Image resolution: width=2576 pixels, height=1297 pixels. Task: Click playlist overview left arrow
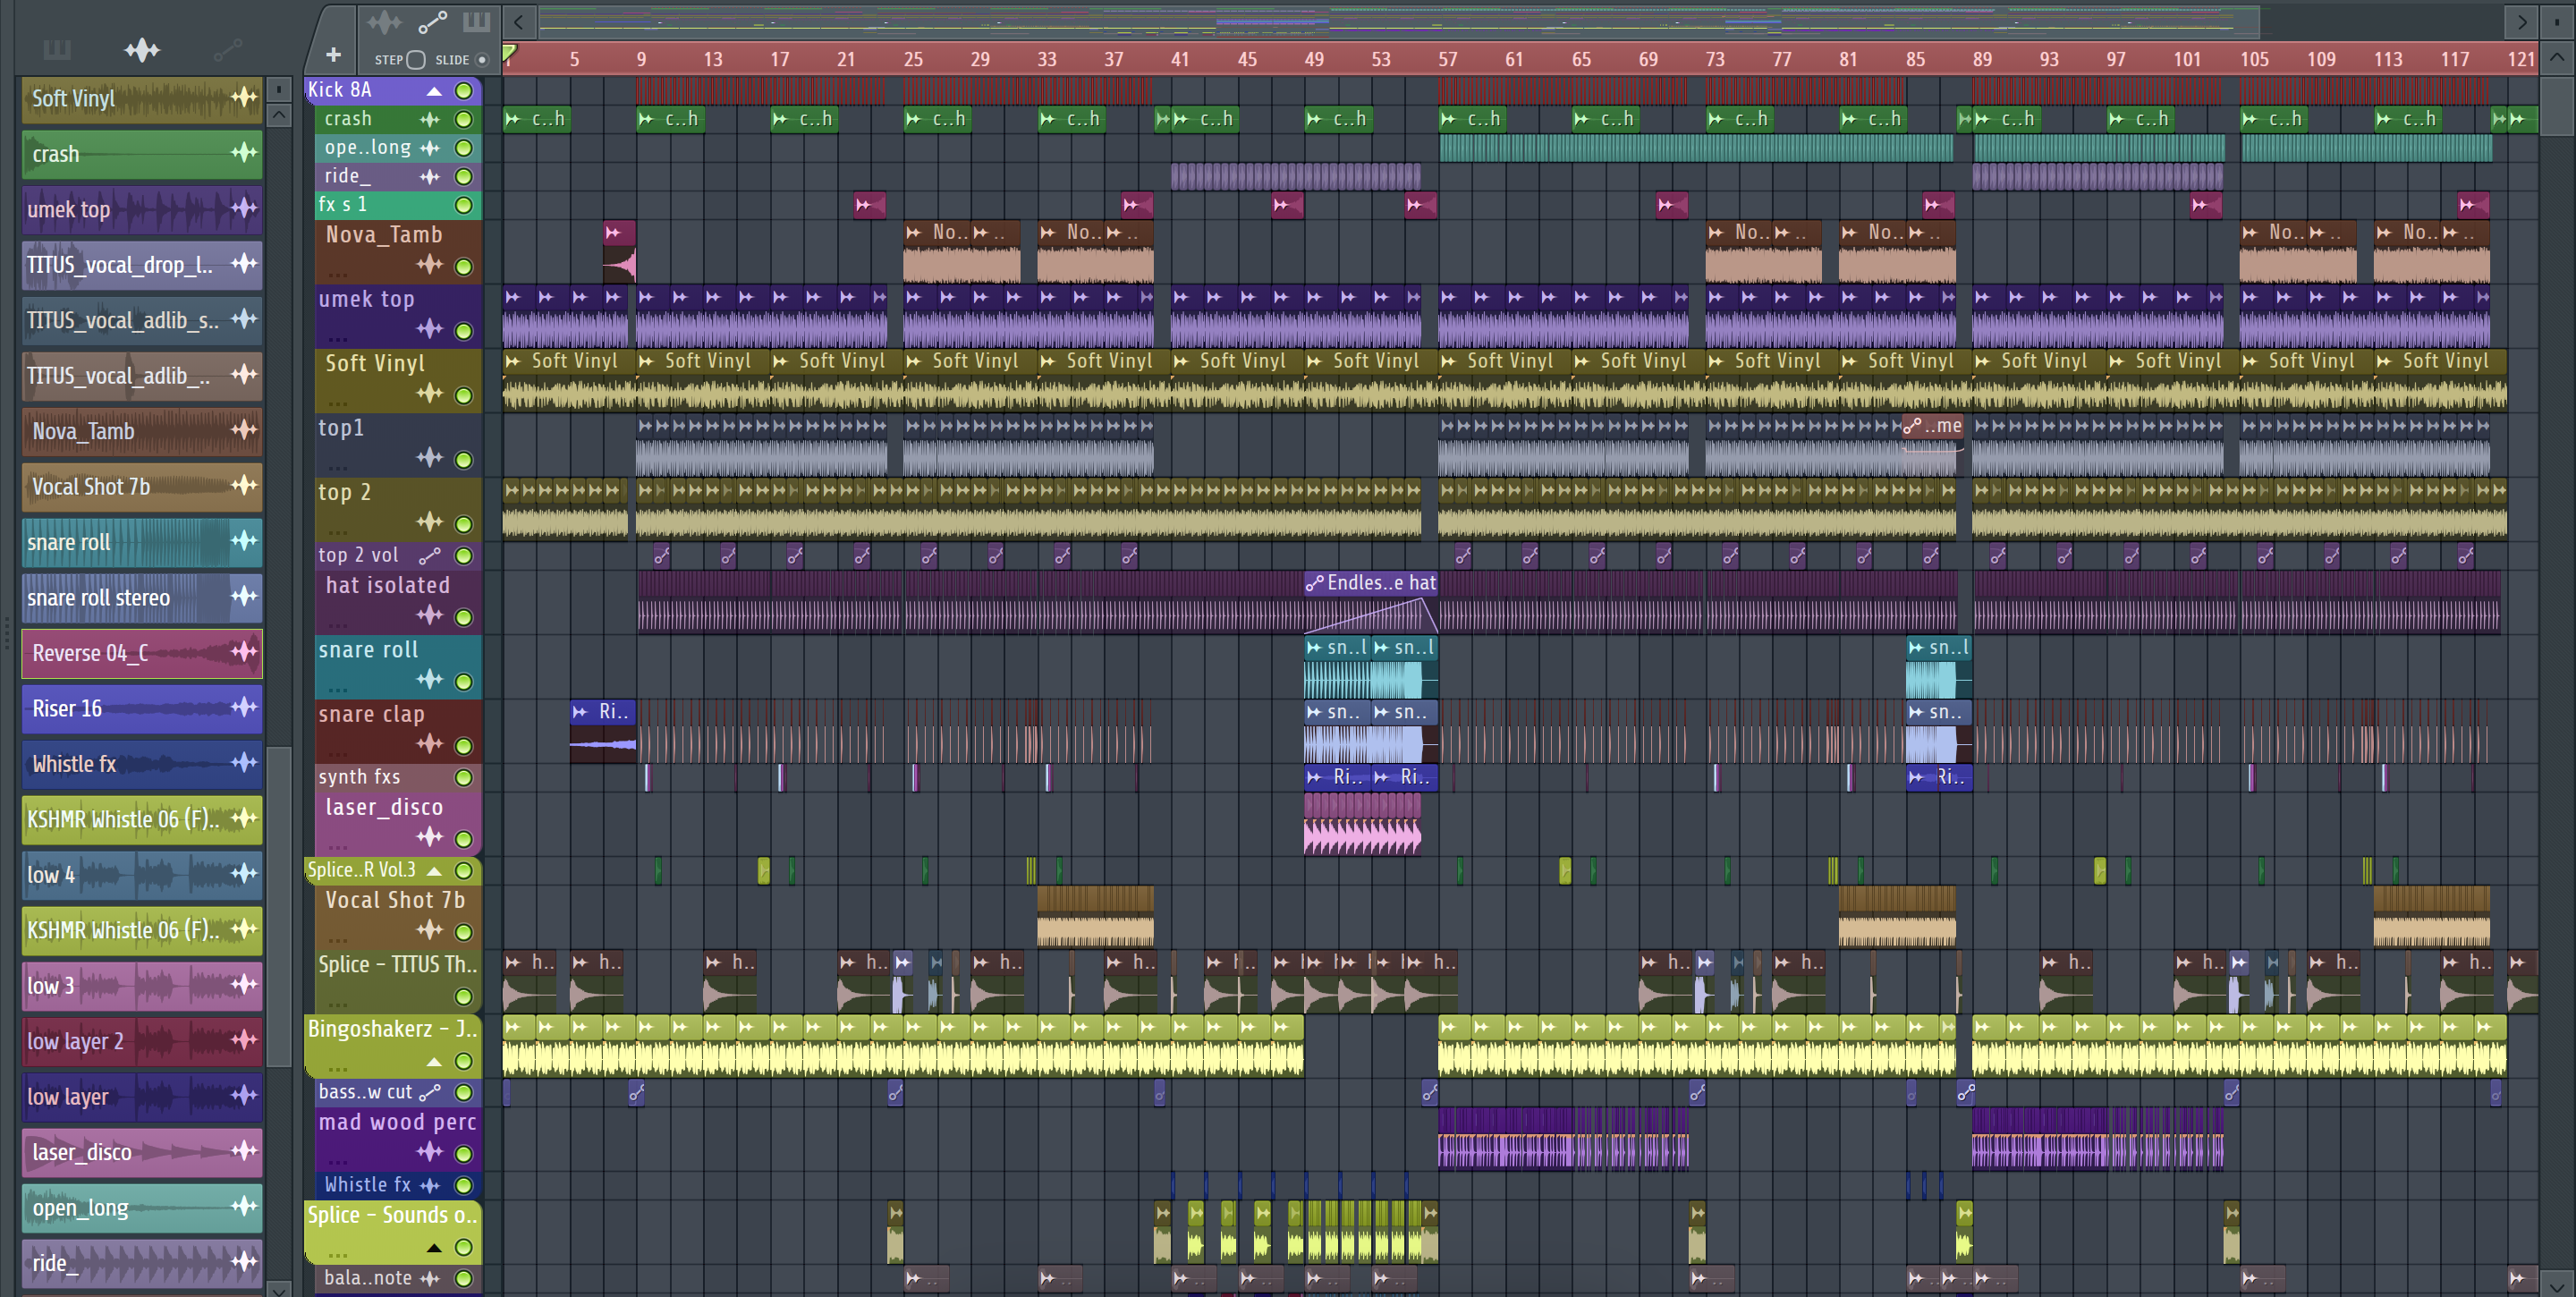pyautogui.click(x=518, y=21)
